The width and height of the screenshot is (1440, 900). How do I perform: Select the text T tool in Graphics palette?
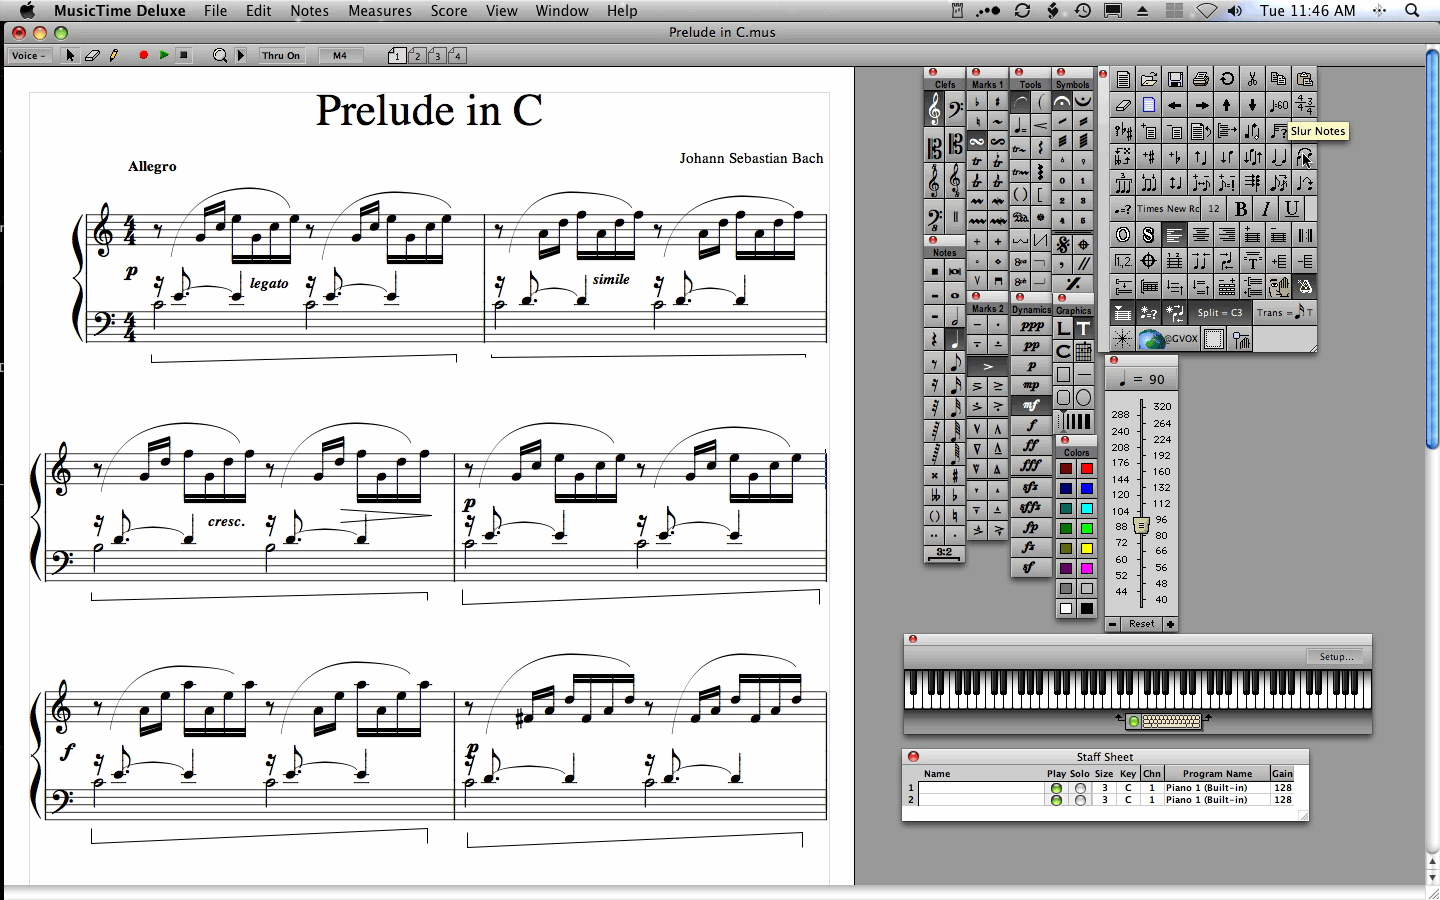pyautogui.click(x=1083, y=328)
